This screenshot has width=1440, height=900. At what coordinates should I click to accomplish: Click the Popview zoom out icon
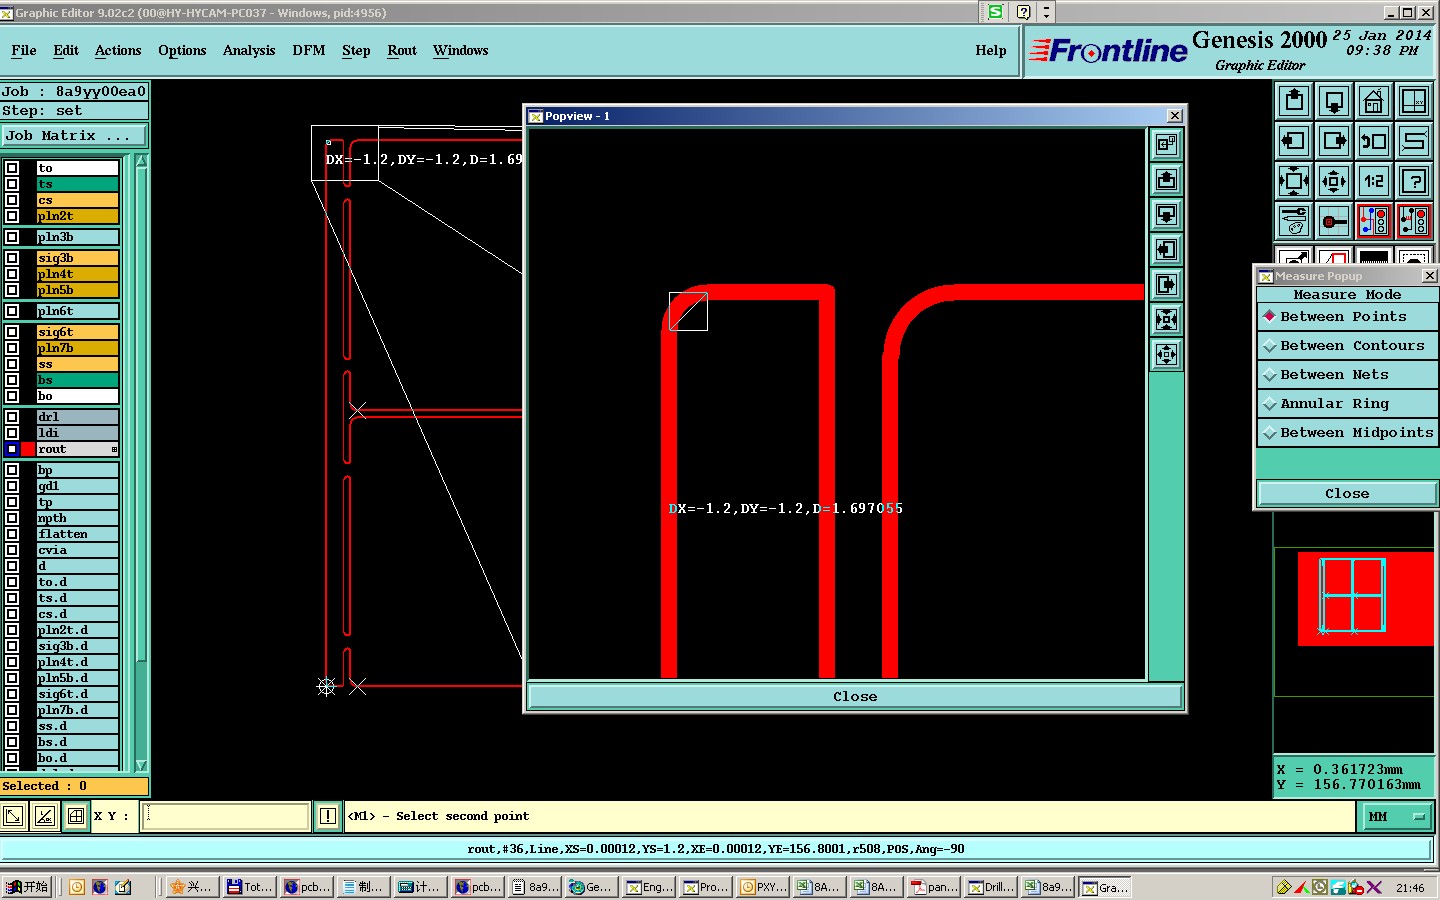(1166, 354)
